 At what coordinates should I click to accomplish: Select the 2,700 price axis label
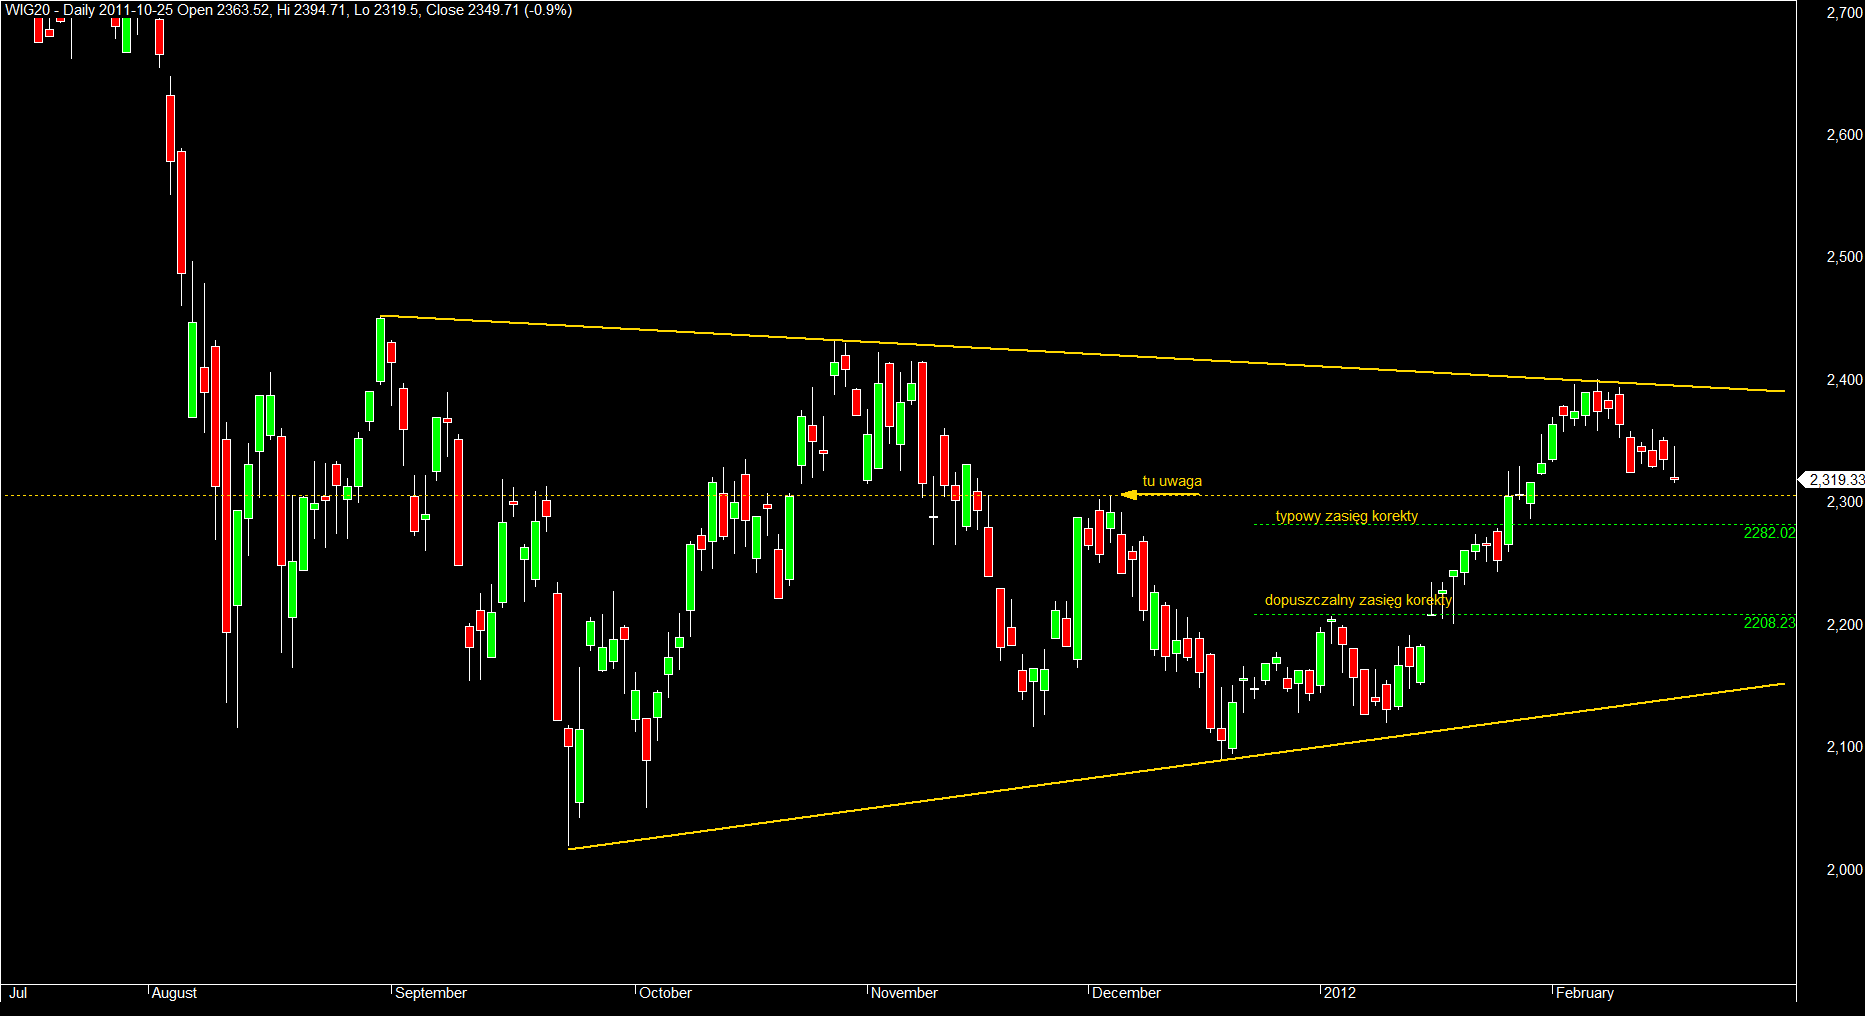coord(1844,13)
